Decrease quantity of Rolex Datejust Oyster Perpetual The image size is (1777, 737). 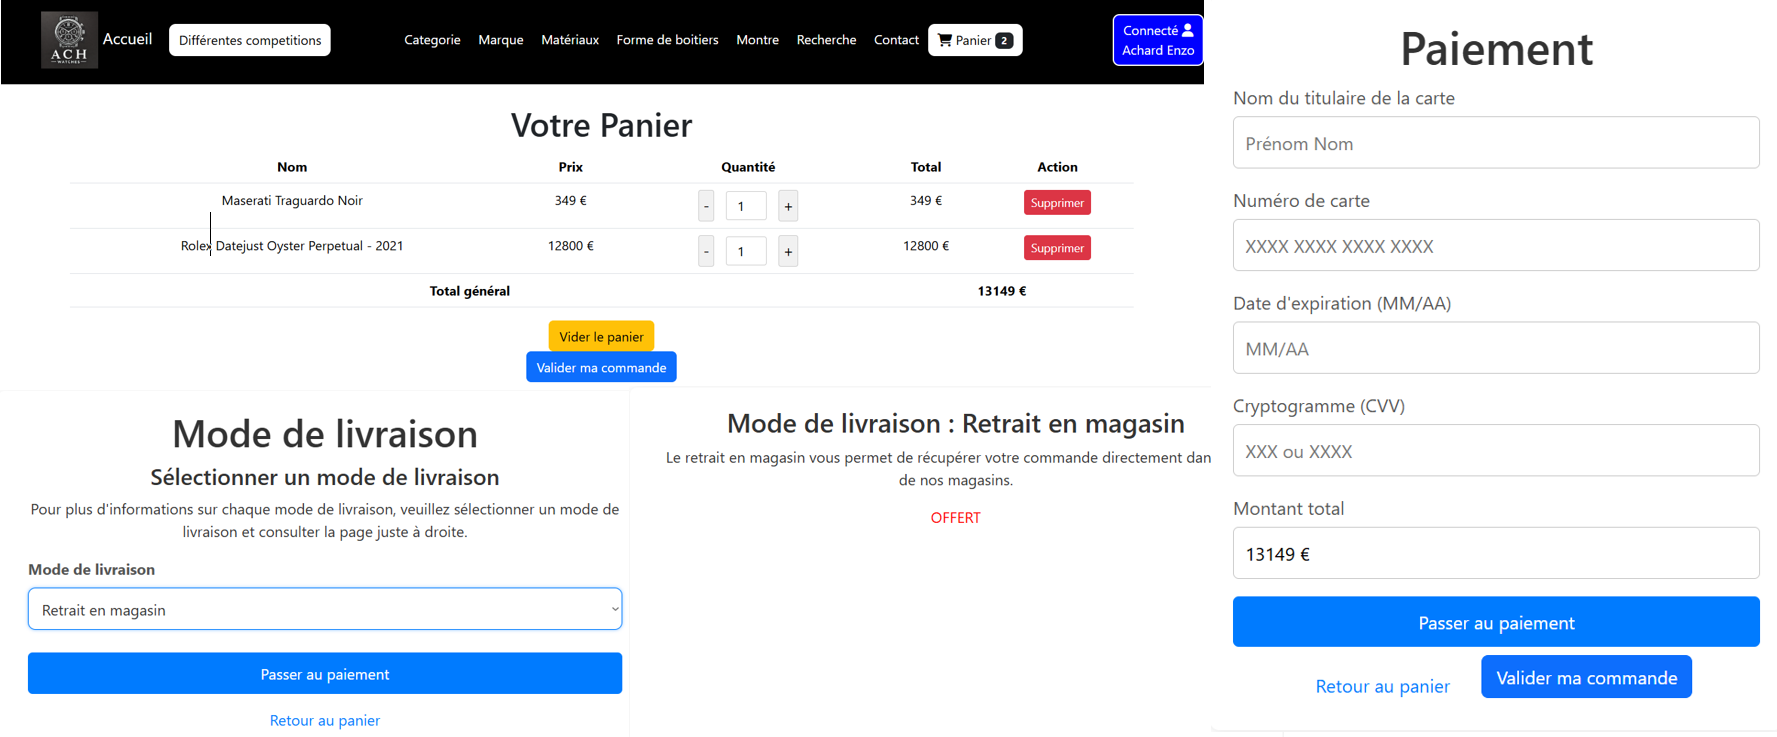coord(706,251)
